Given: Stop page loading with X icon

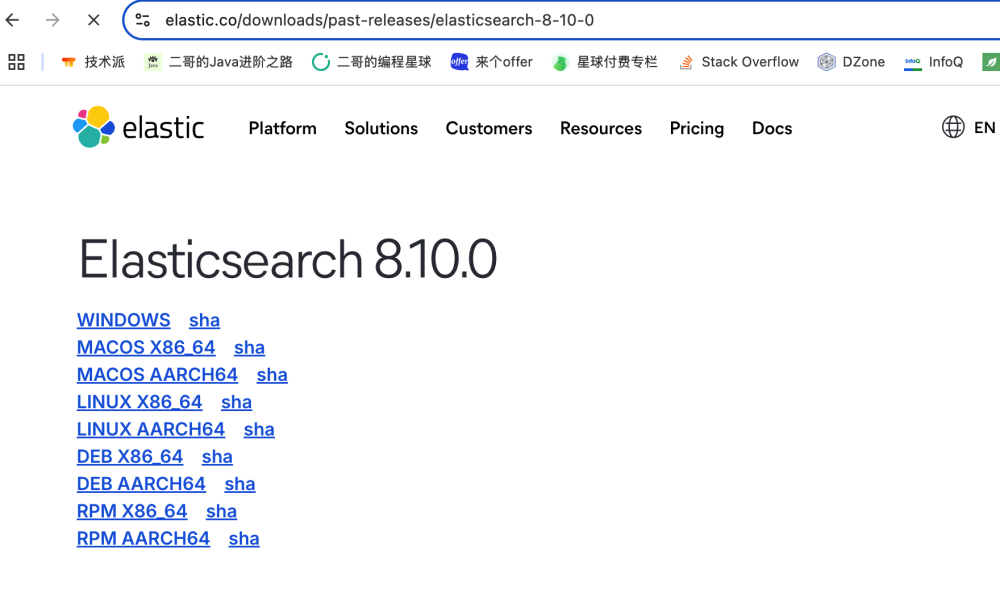Looking at the screenshot, I should (x=93, y=20).
